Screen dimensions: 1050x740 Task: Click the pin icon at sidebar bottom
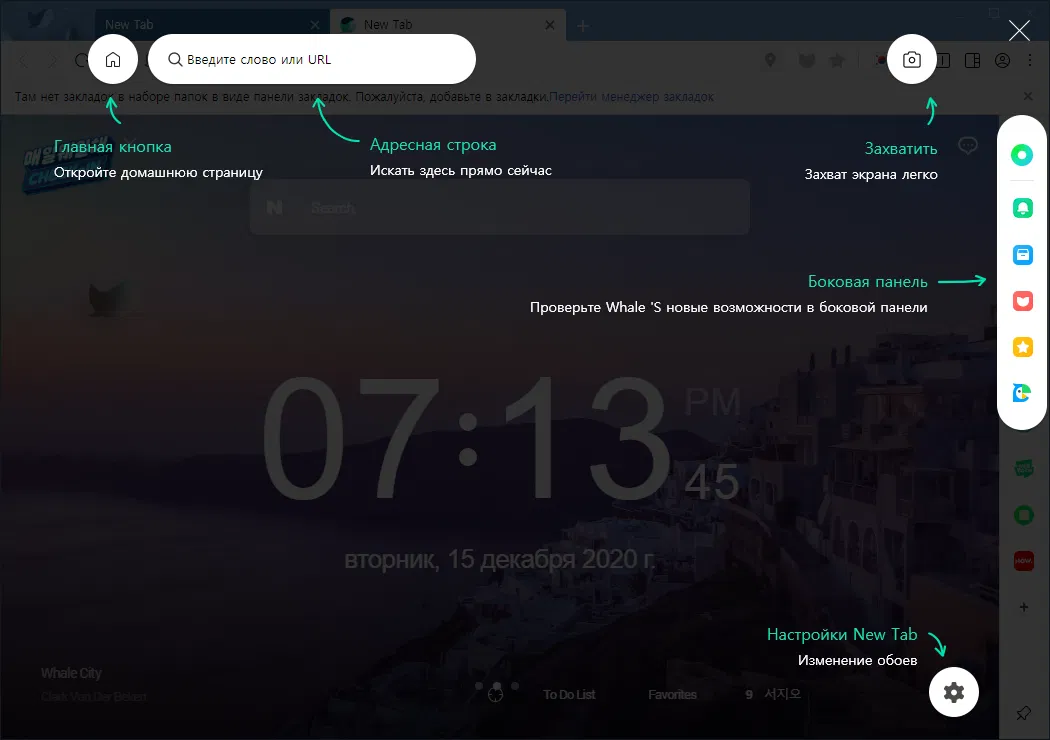pos(1023,714)
